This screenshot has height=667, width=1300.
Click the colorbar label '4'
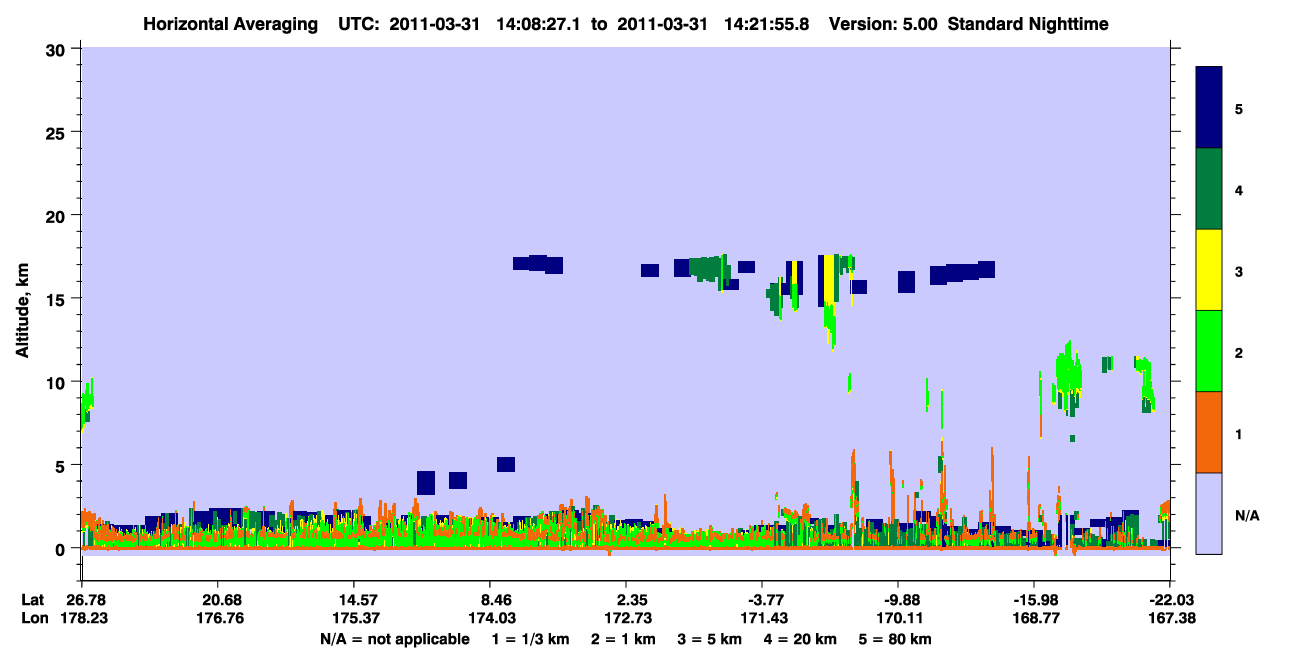coord(1239,190)
